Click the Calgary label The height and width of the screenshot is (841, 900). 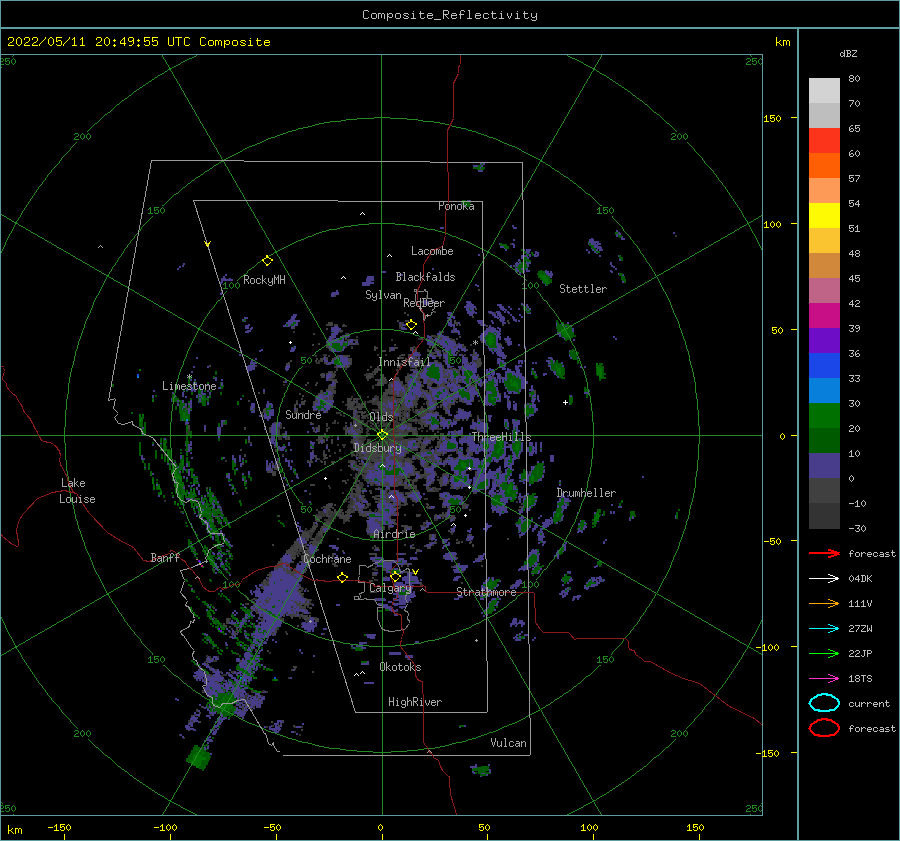[390, 588]
